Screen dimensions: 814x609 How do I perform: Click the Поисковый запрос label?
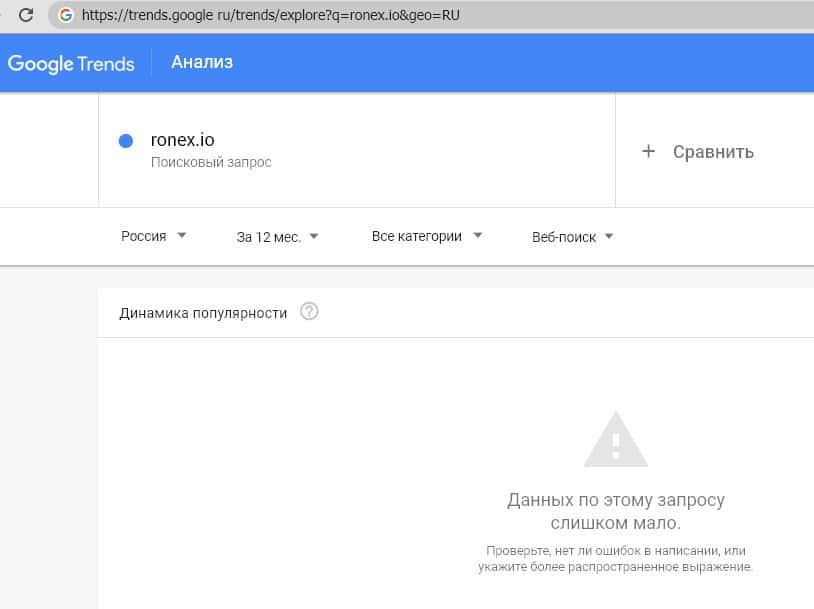(211, 162)
